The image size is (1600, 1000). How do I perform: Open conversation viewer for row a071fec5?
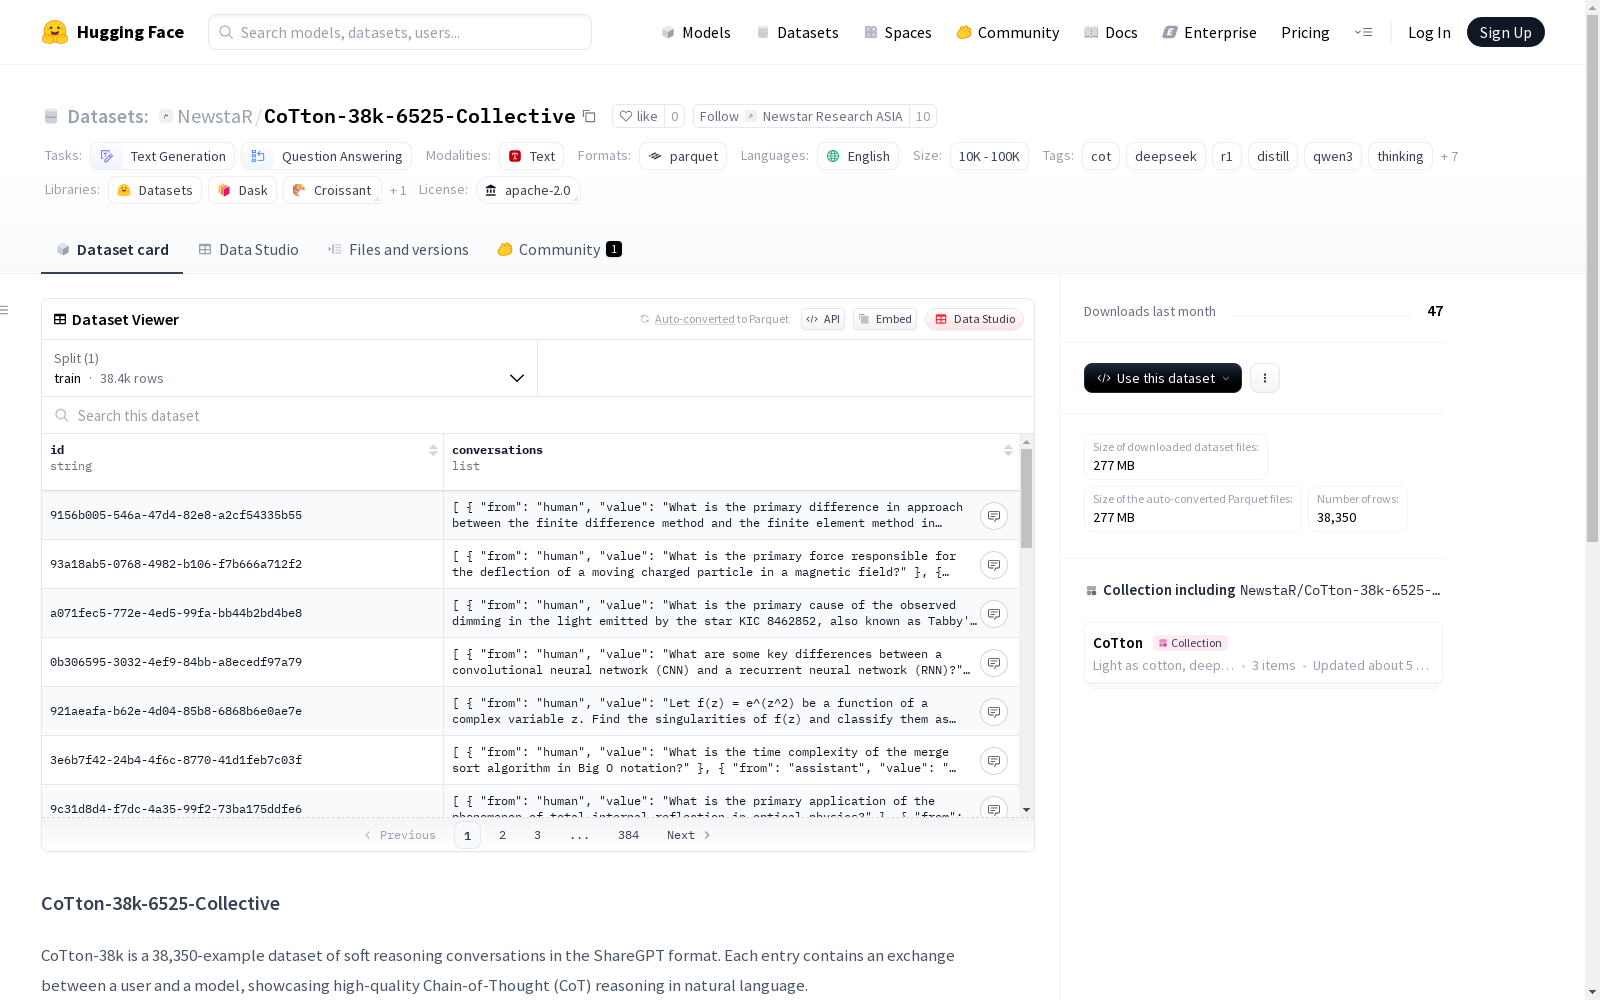click(x=993, y=614)
